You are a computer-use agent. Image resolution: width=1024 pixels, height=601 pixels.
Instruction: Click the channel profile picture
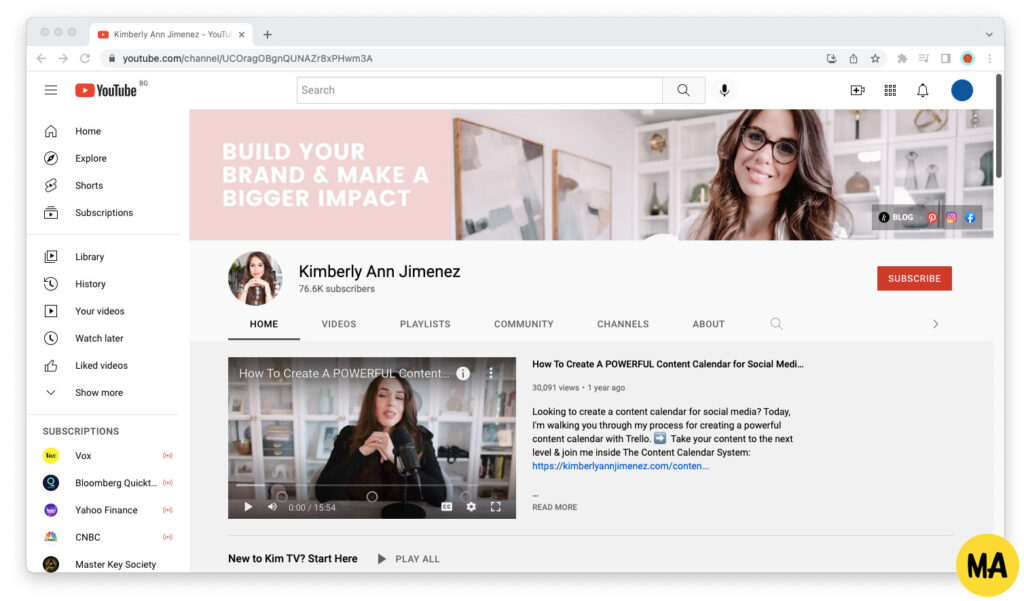255,278
